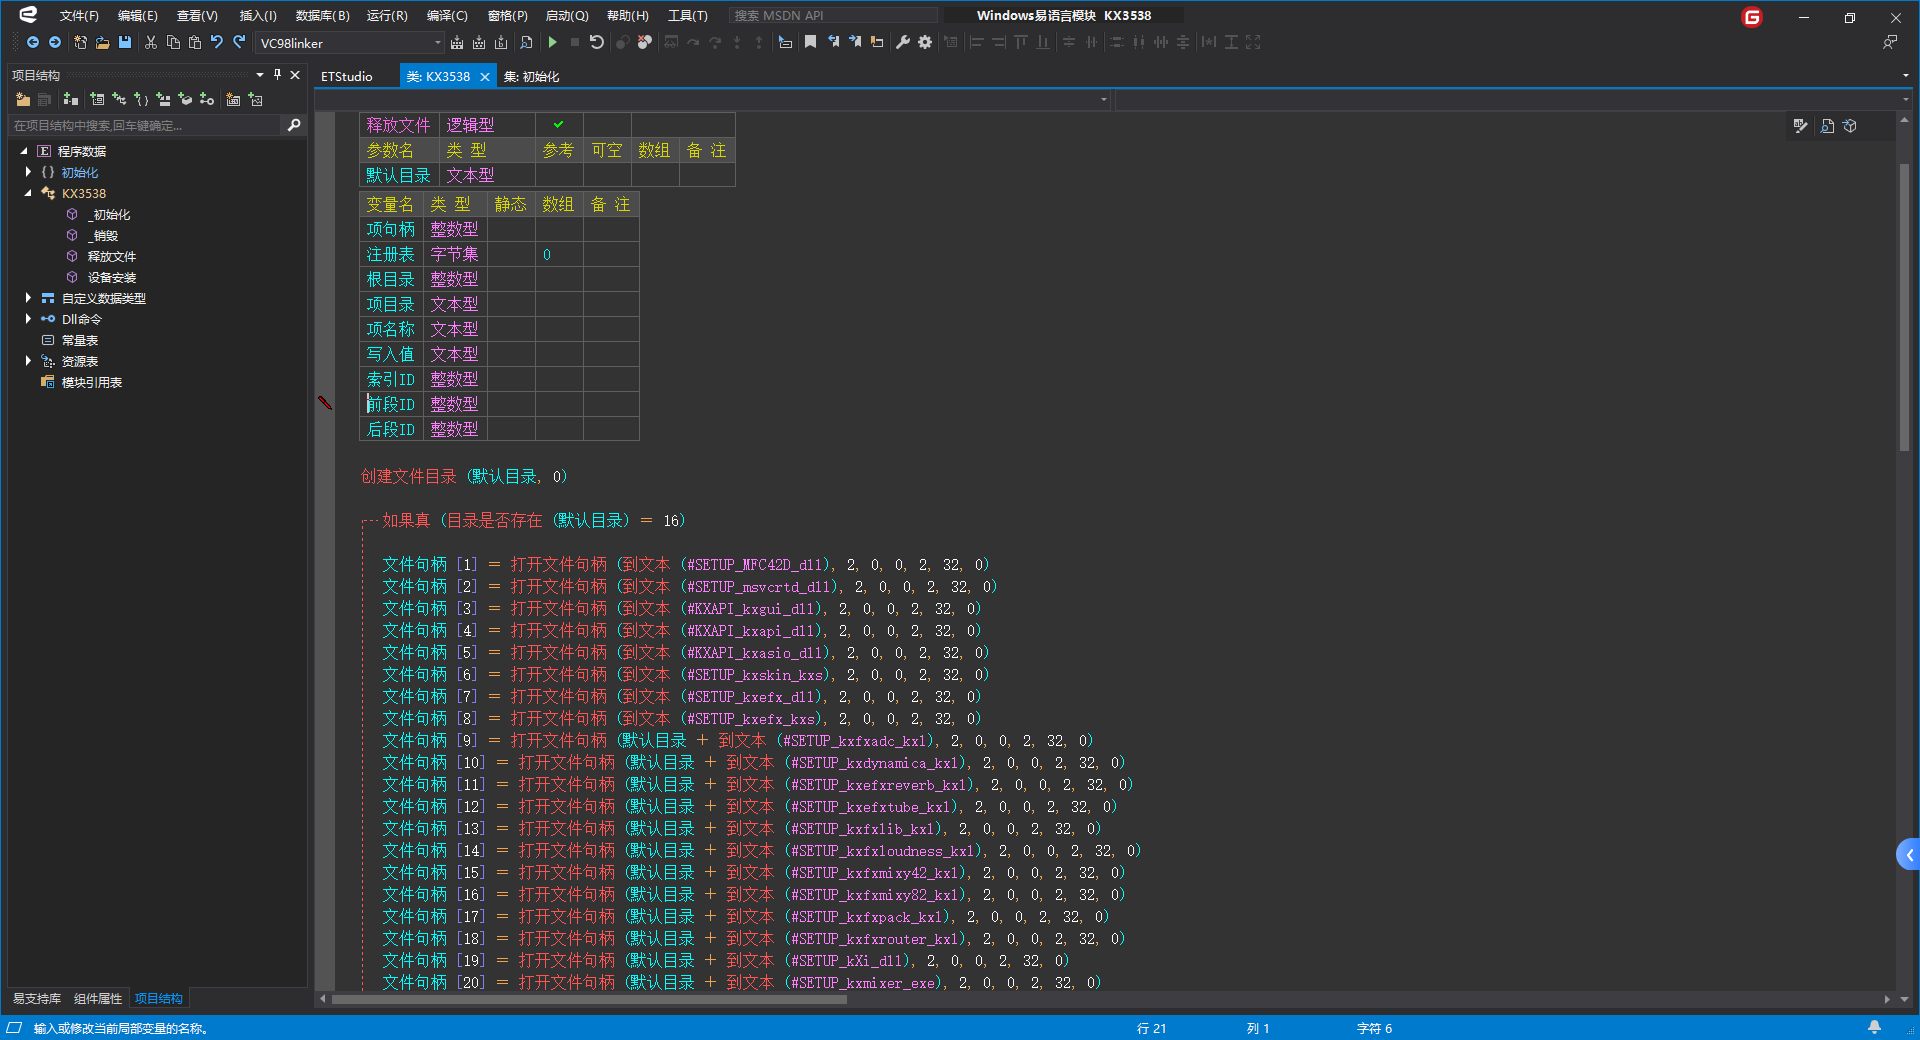The width and height of the screenshot is (1920, 1040).
Task: Click the navigate forward arrow icon
Action: (55, 42)
